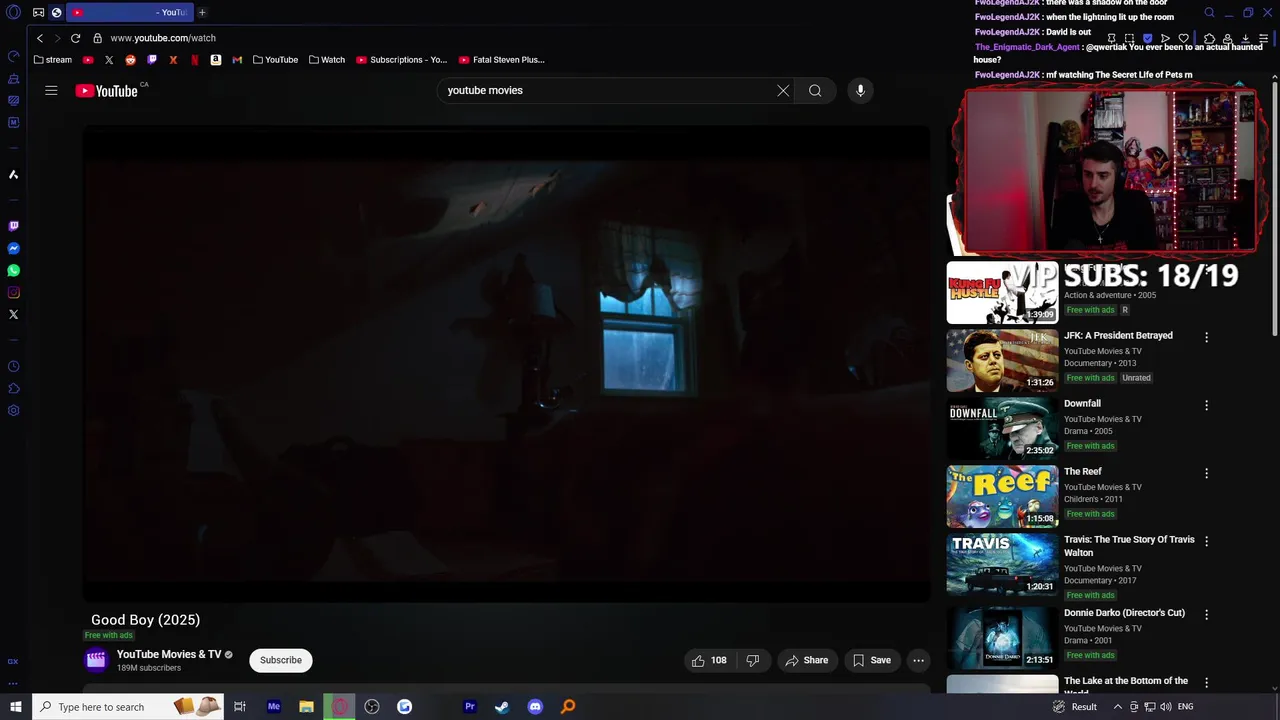Screen dimensions: 1280x720
Task: Open the YouTube Movies & TV channel name
Action: [169, 654]
